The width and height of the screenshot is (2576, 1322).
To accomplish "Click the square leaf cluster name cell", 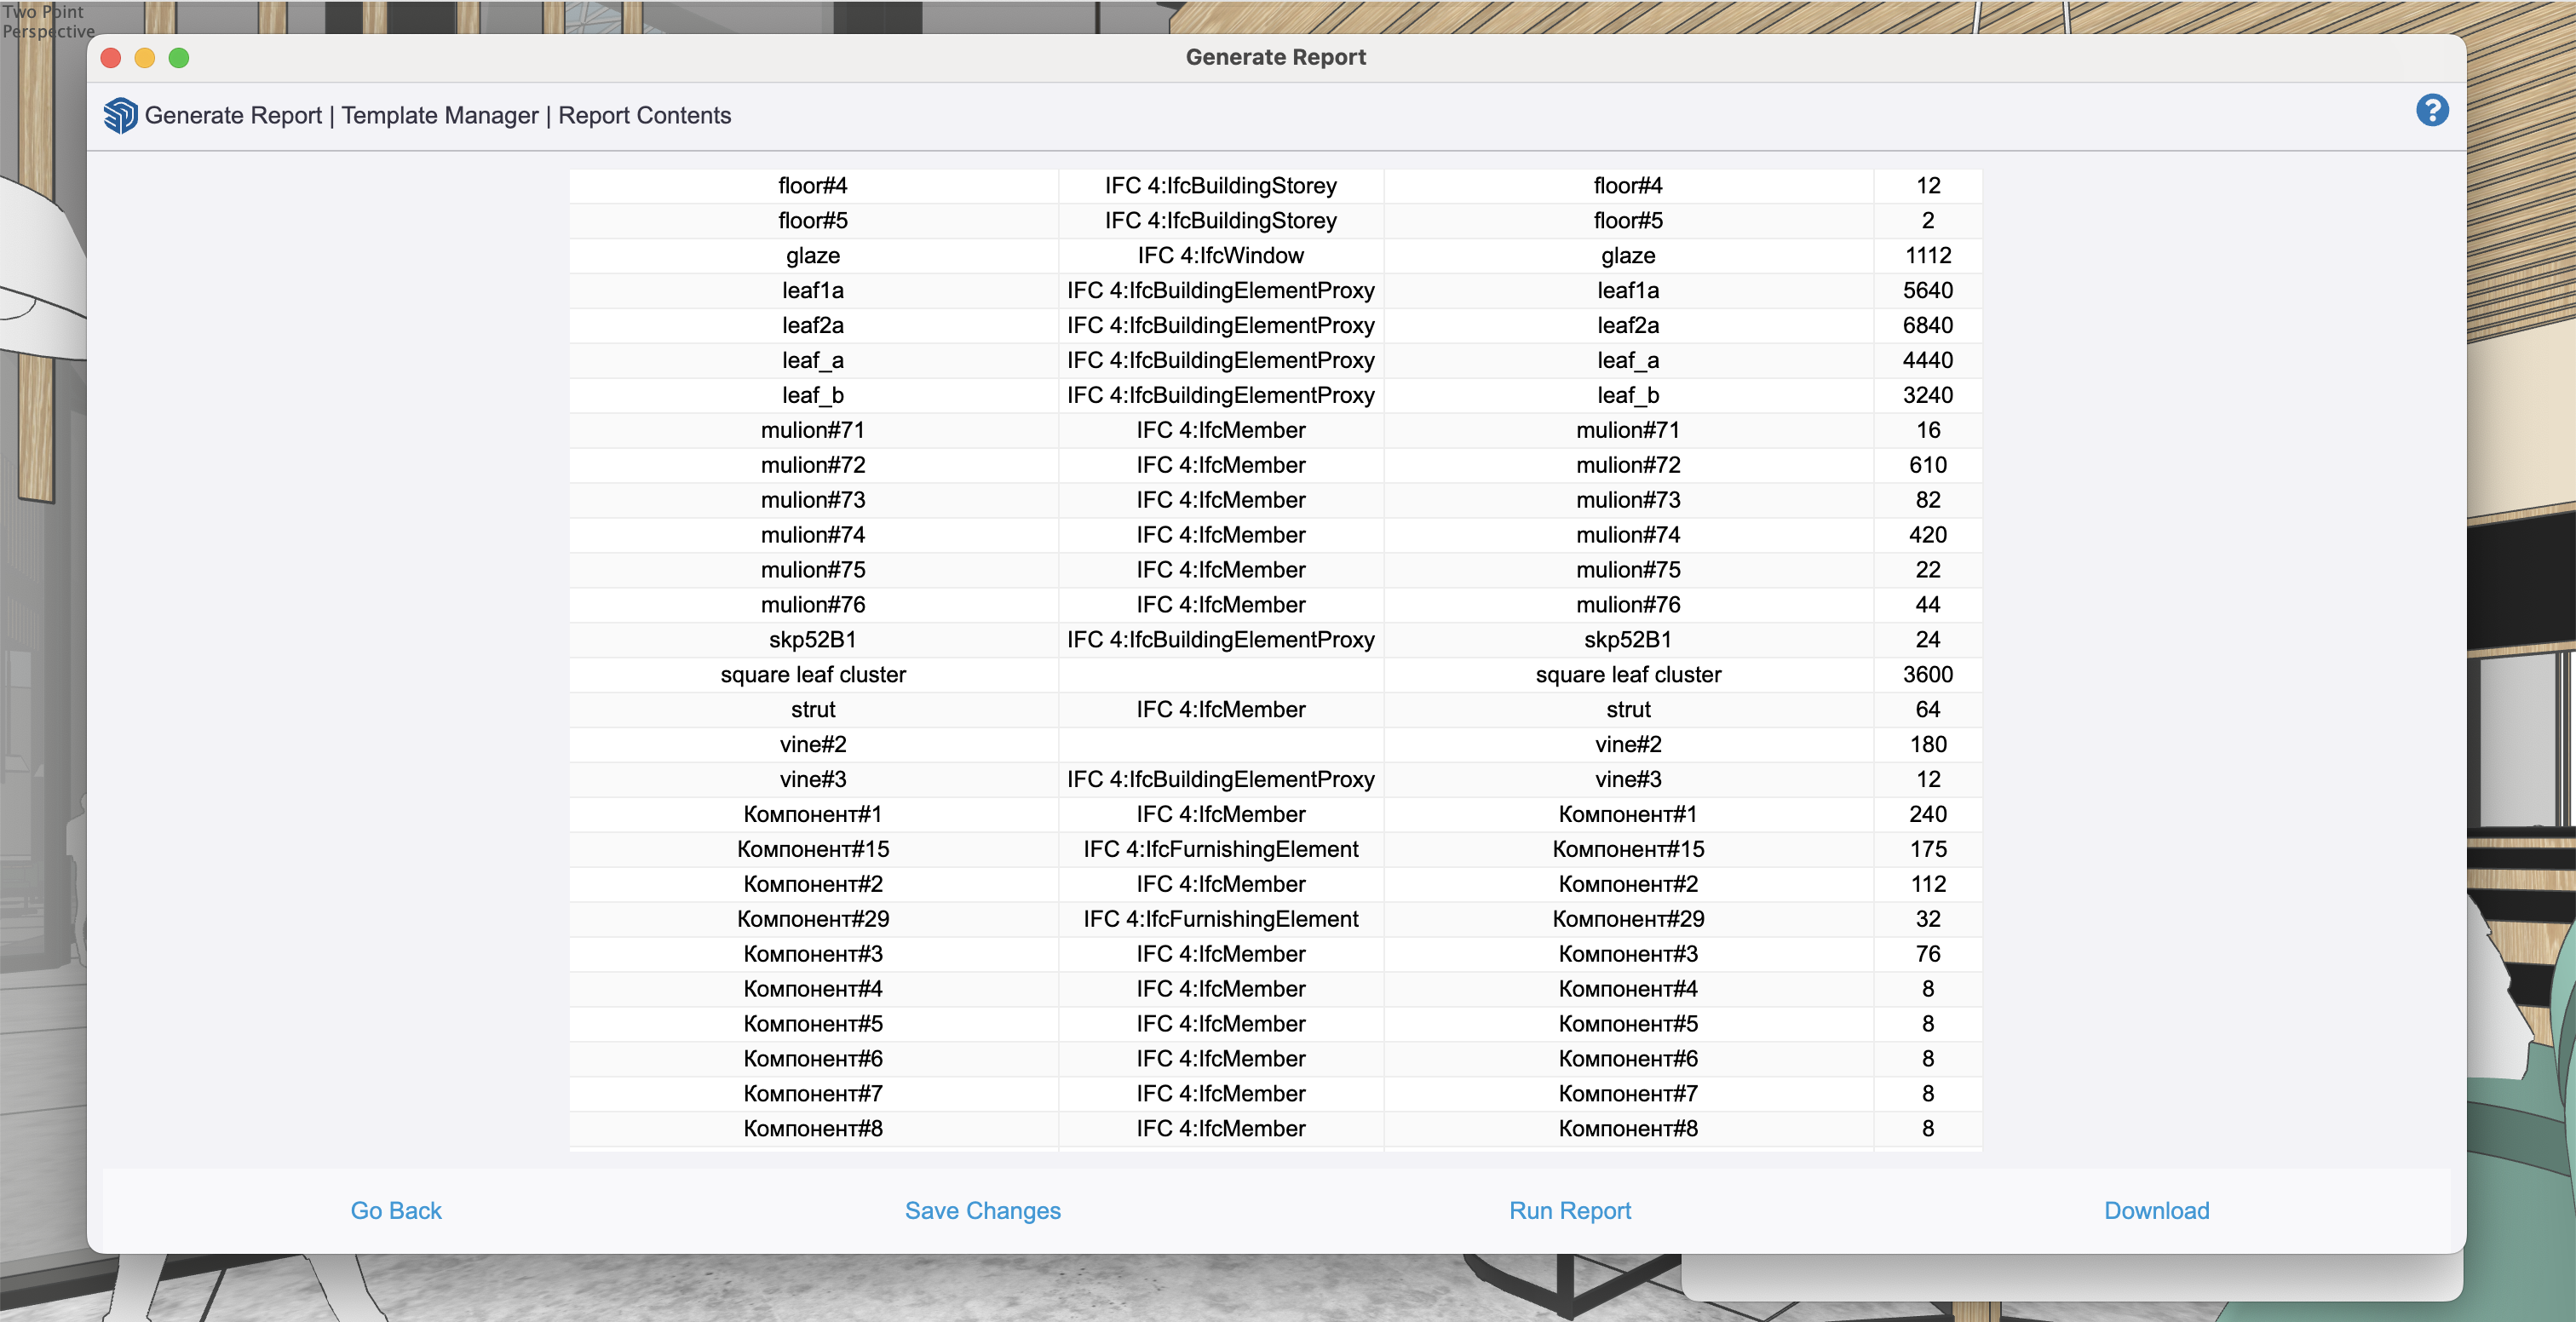I will 812,675.
